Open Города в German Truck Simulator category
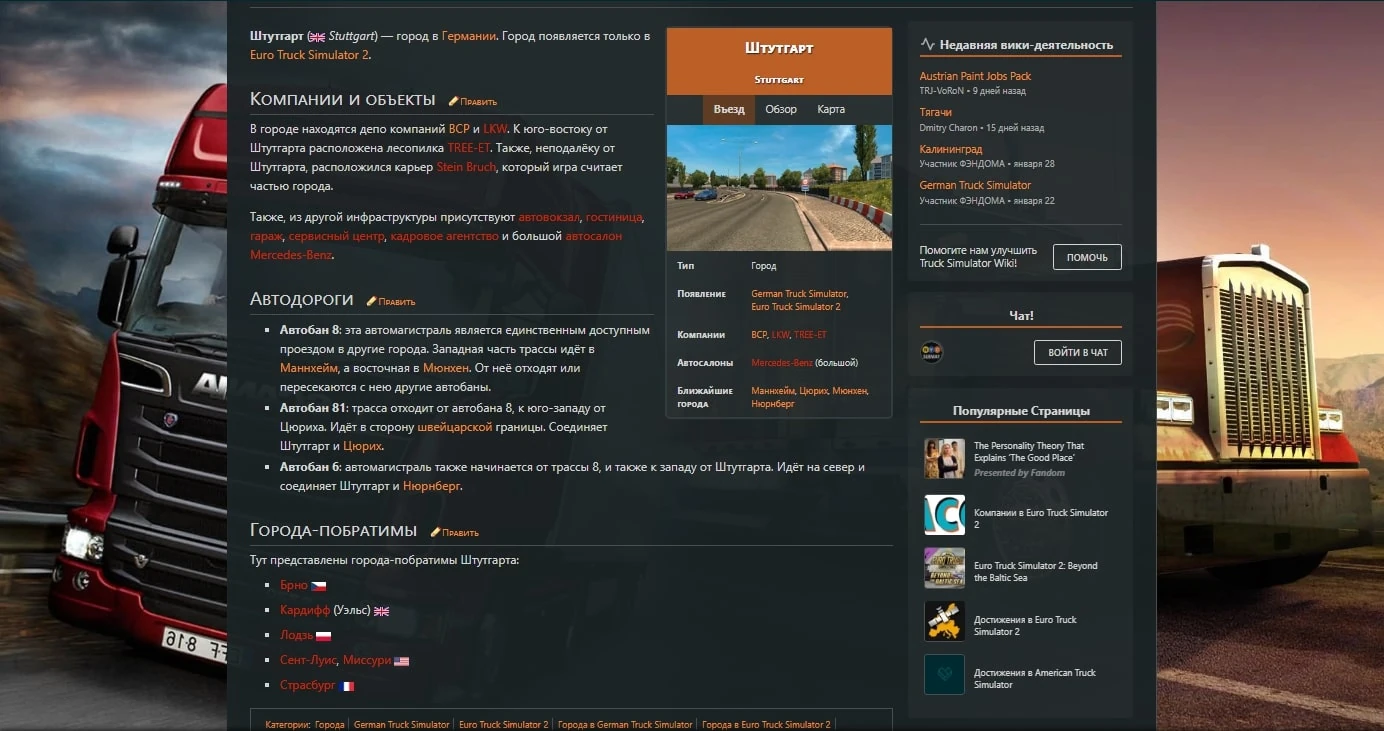 point(625,725)
